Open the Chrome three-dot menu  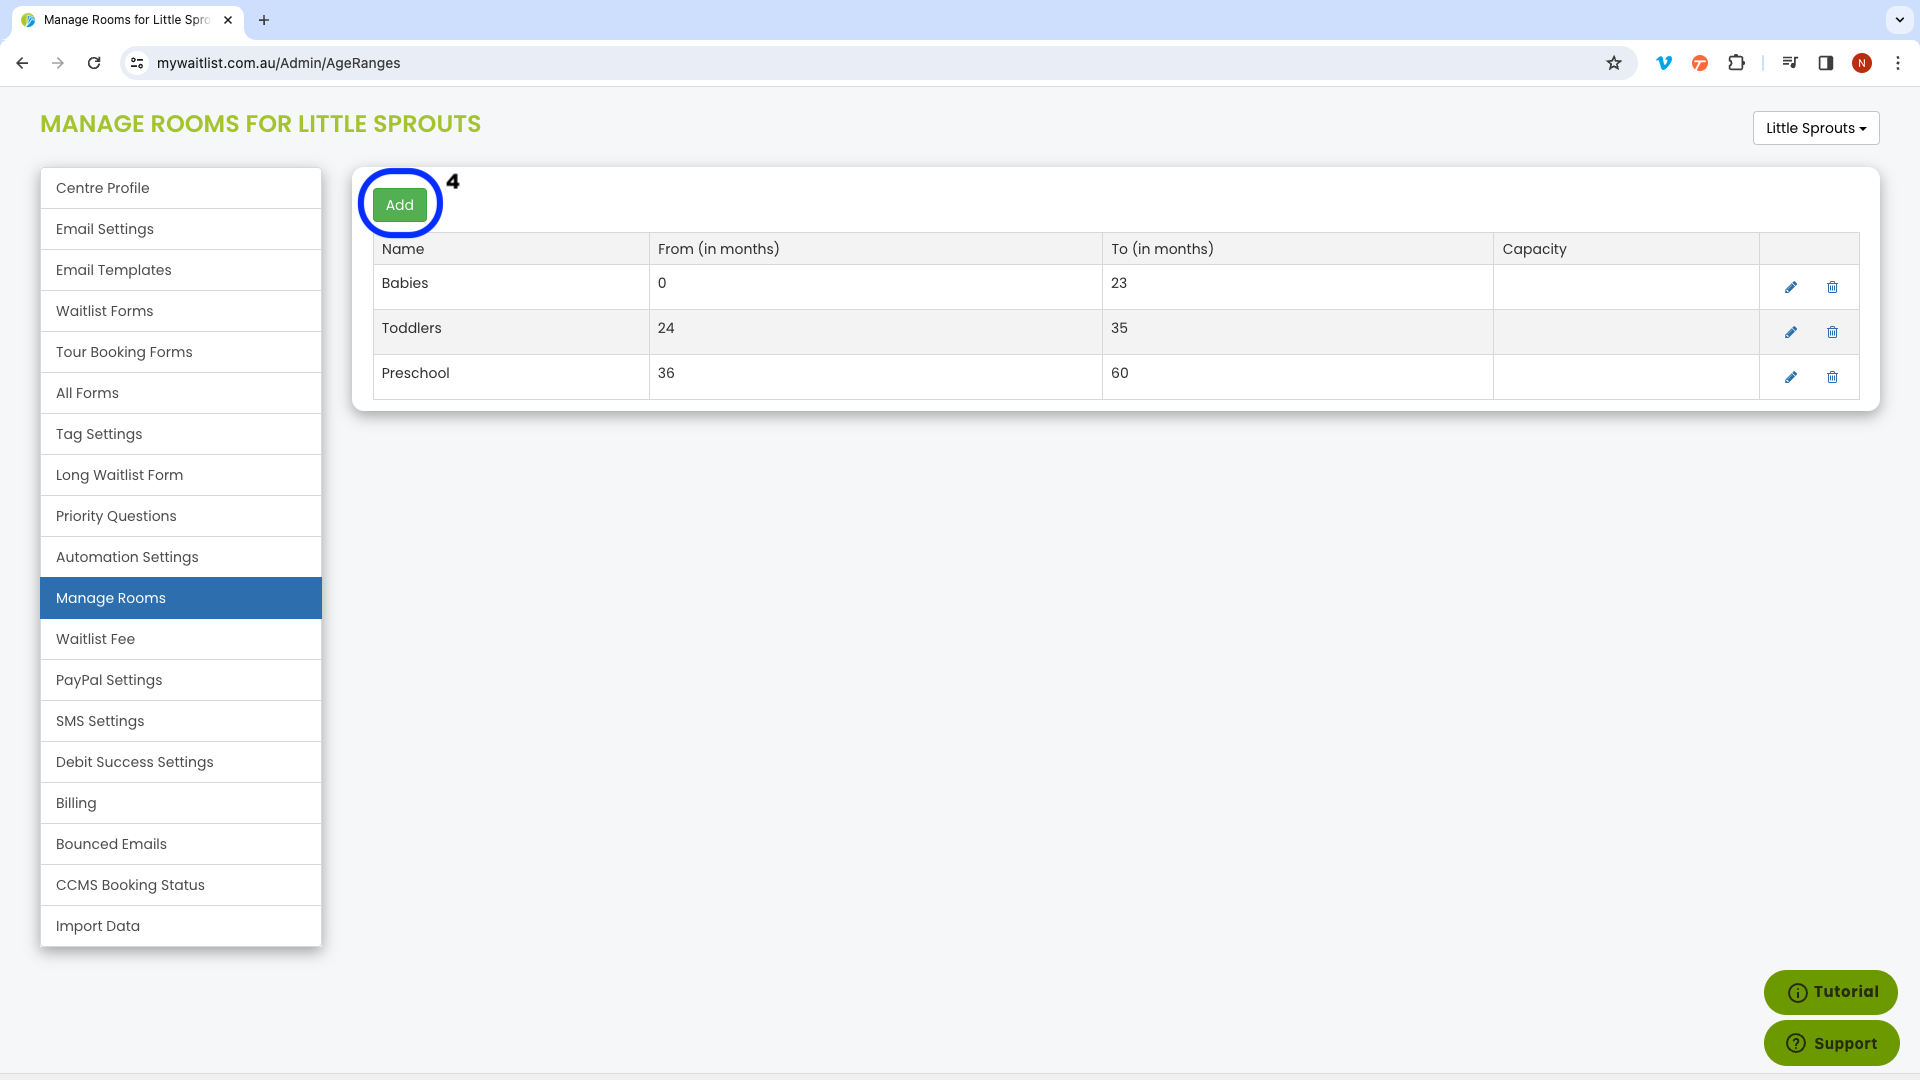pyautogui.click(x=1898, y=63)
